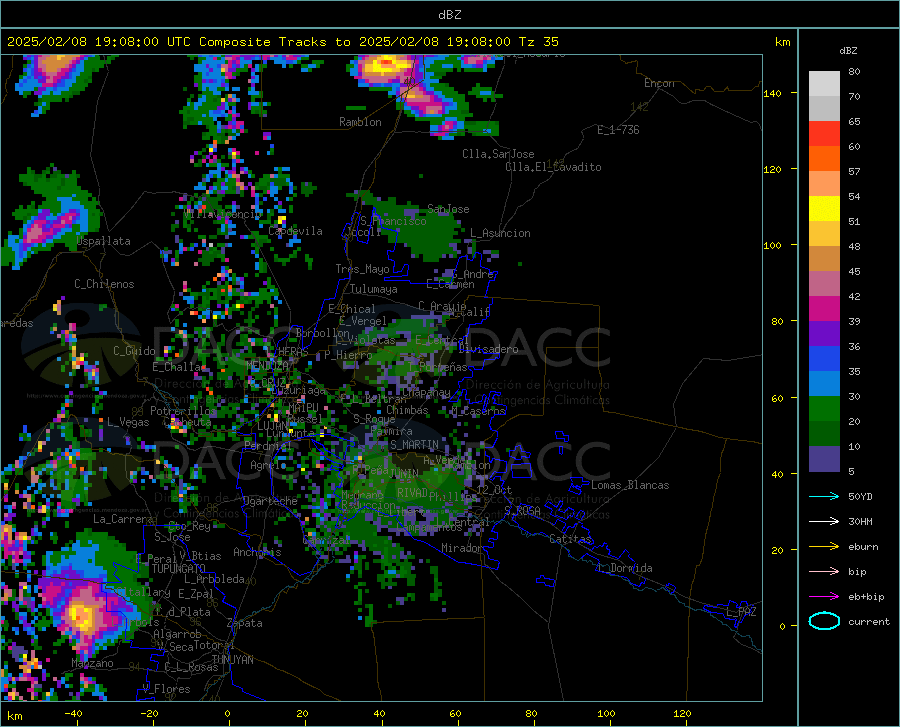
Task: Click the pink bip arrow legend icon
Action: [824, 572]
